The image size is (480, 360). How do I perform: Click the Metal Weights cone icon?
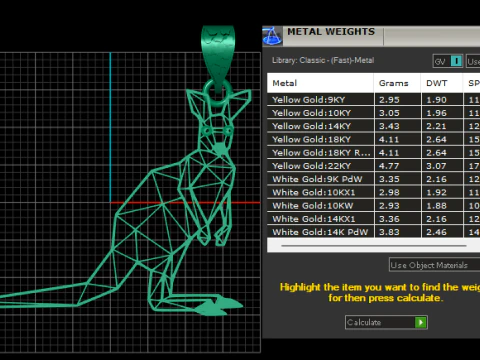(272, 36)
